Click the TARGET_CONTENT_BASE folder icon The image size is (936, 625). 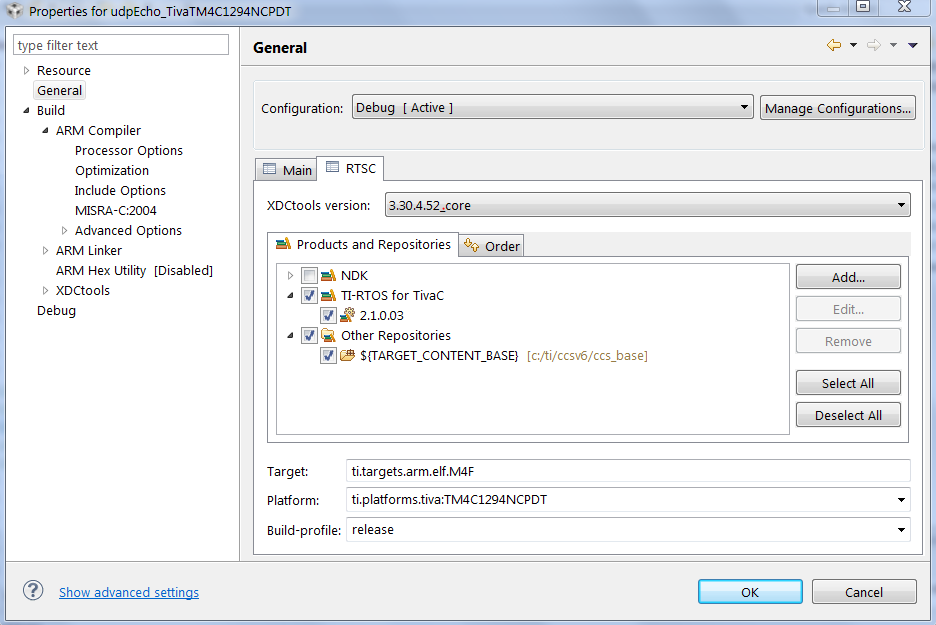[347, 356]
